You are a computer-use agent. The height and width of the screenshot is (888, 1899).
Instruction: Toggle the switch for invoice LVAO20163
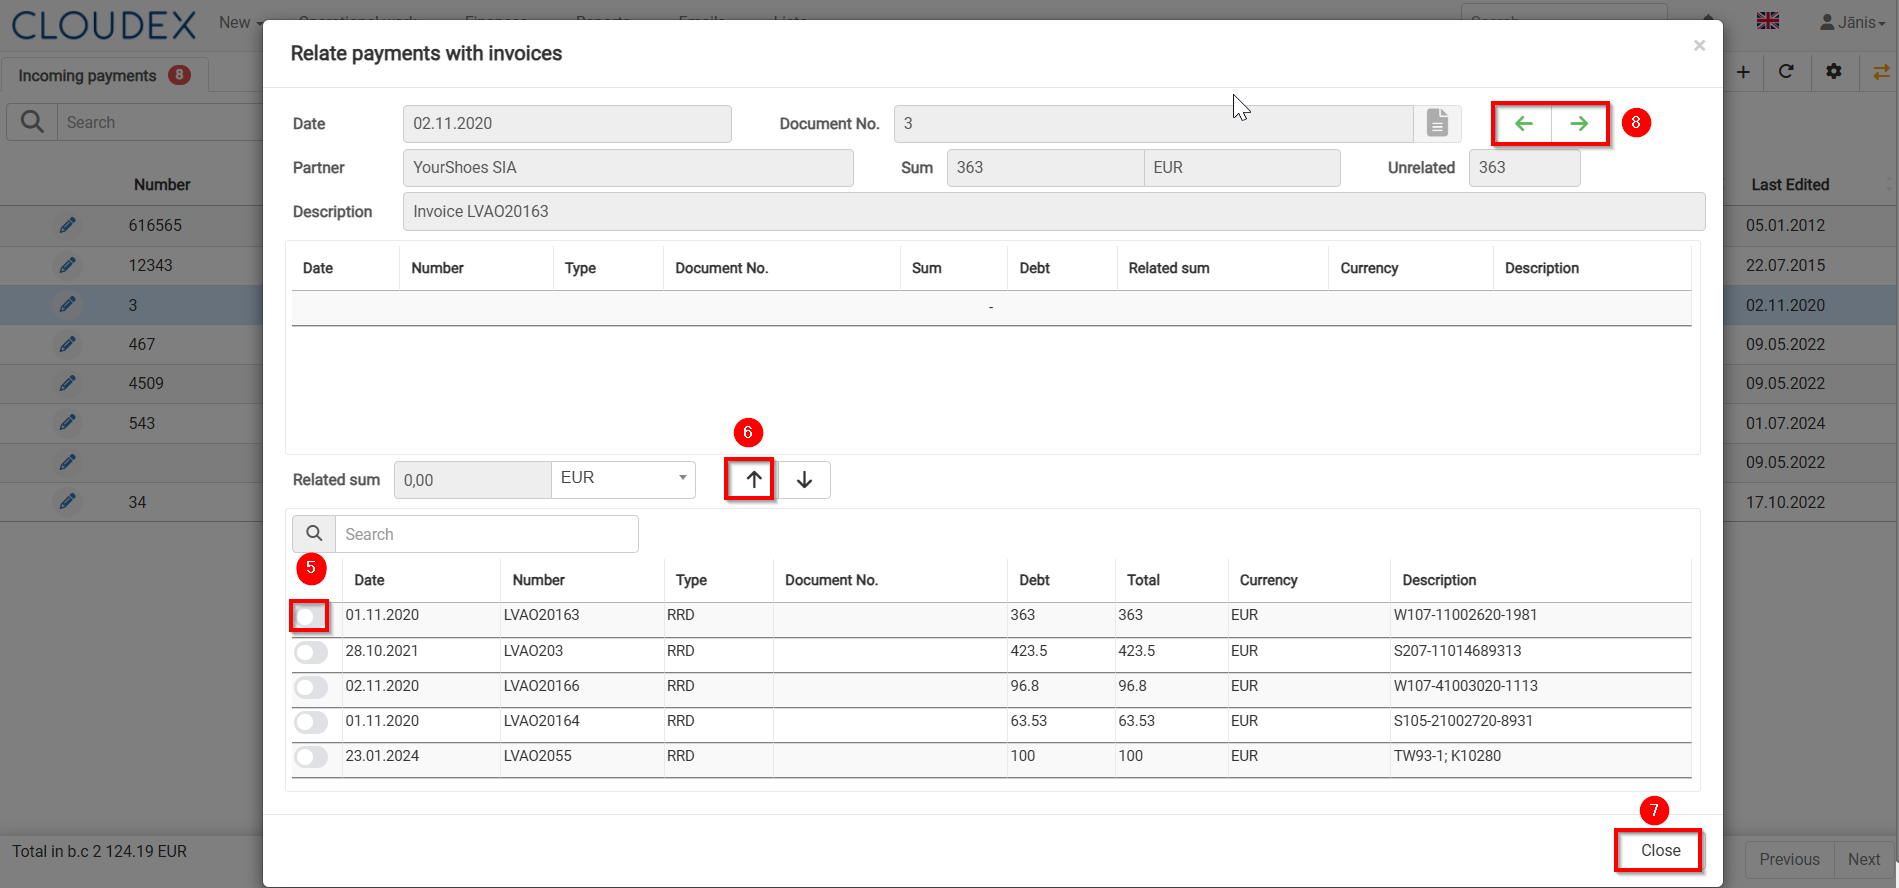(x=310, y=616)
